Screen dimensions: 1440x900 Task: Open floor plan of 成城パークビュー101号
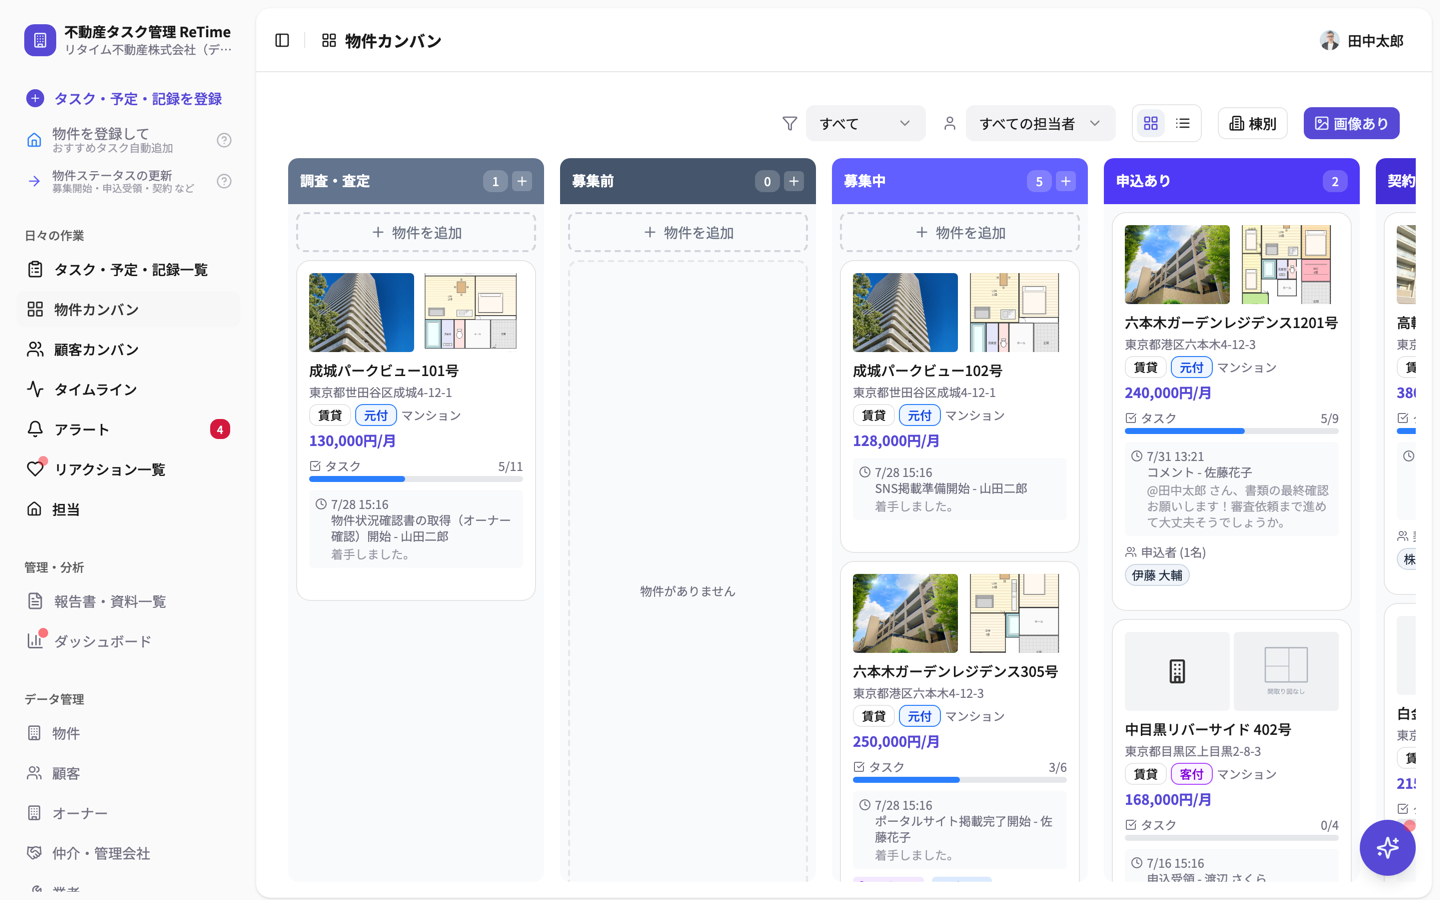click(470, 312)
